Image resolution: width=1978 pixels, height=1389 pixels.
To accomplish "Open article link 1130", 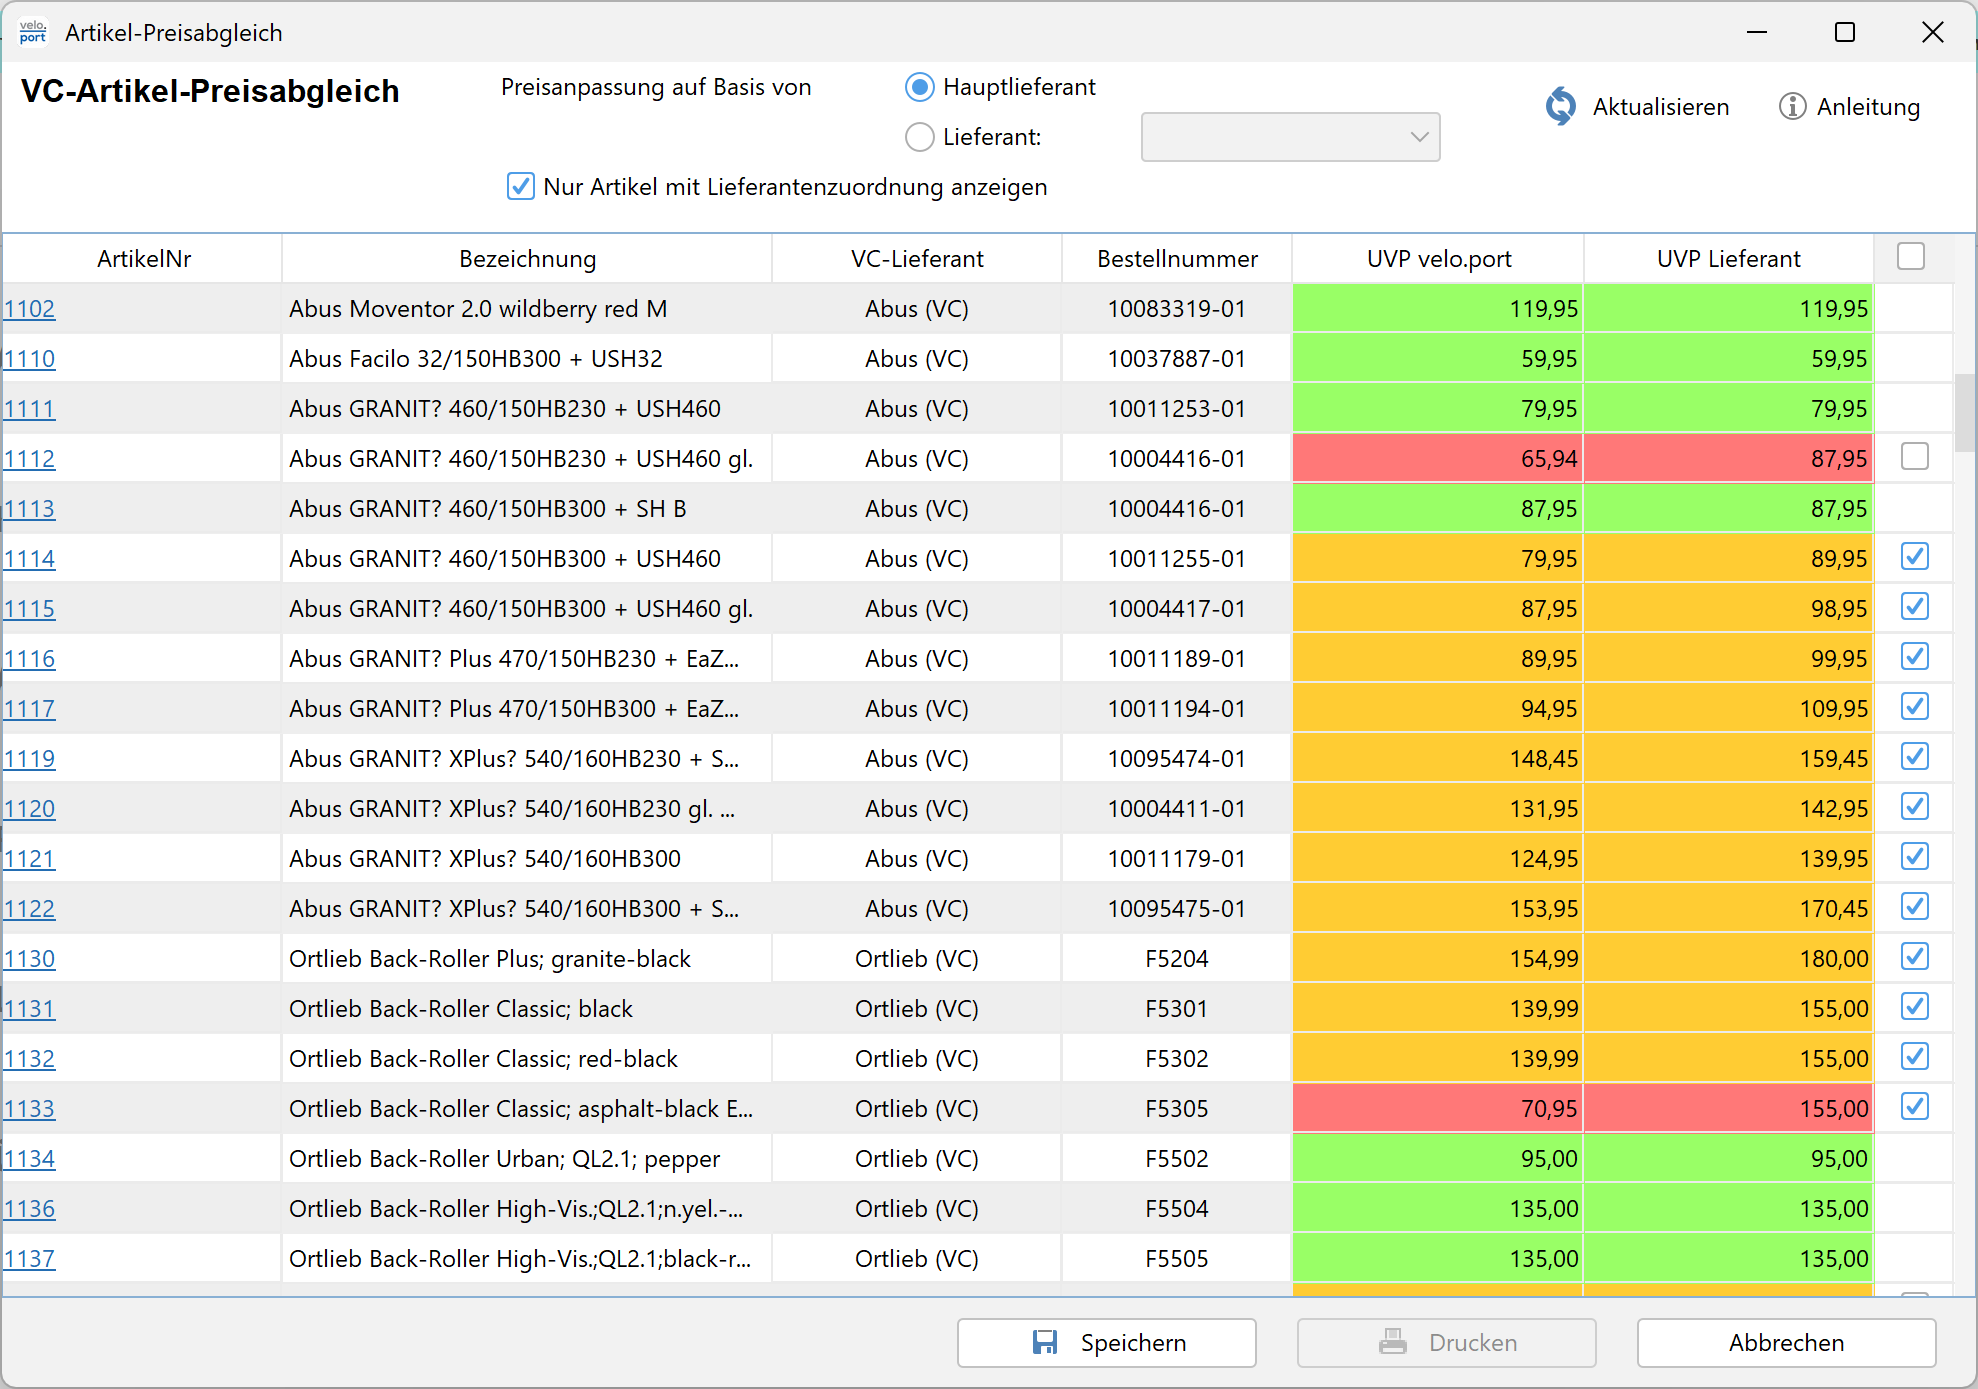I will pos(29,959).
